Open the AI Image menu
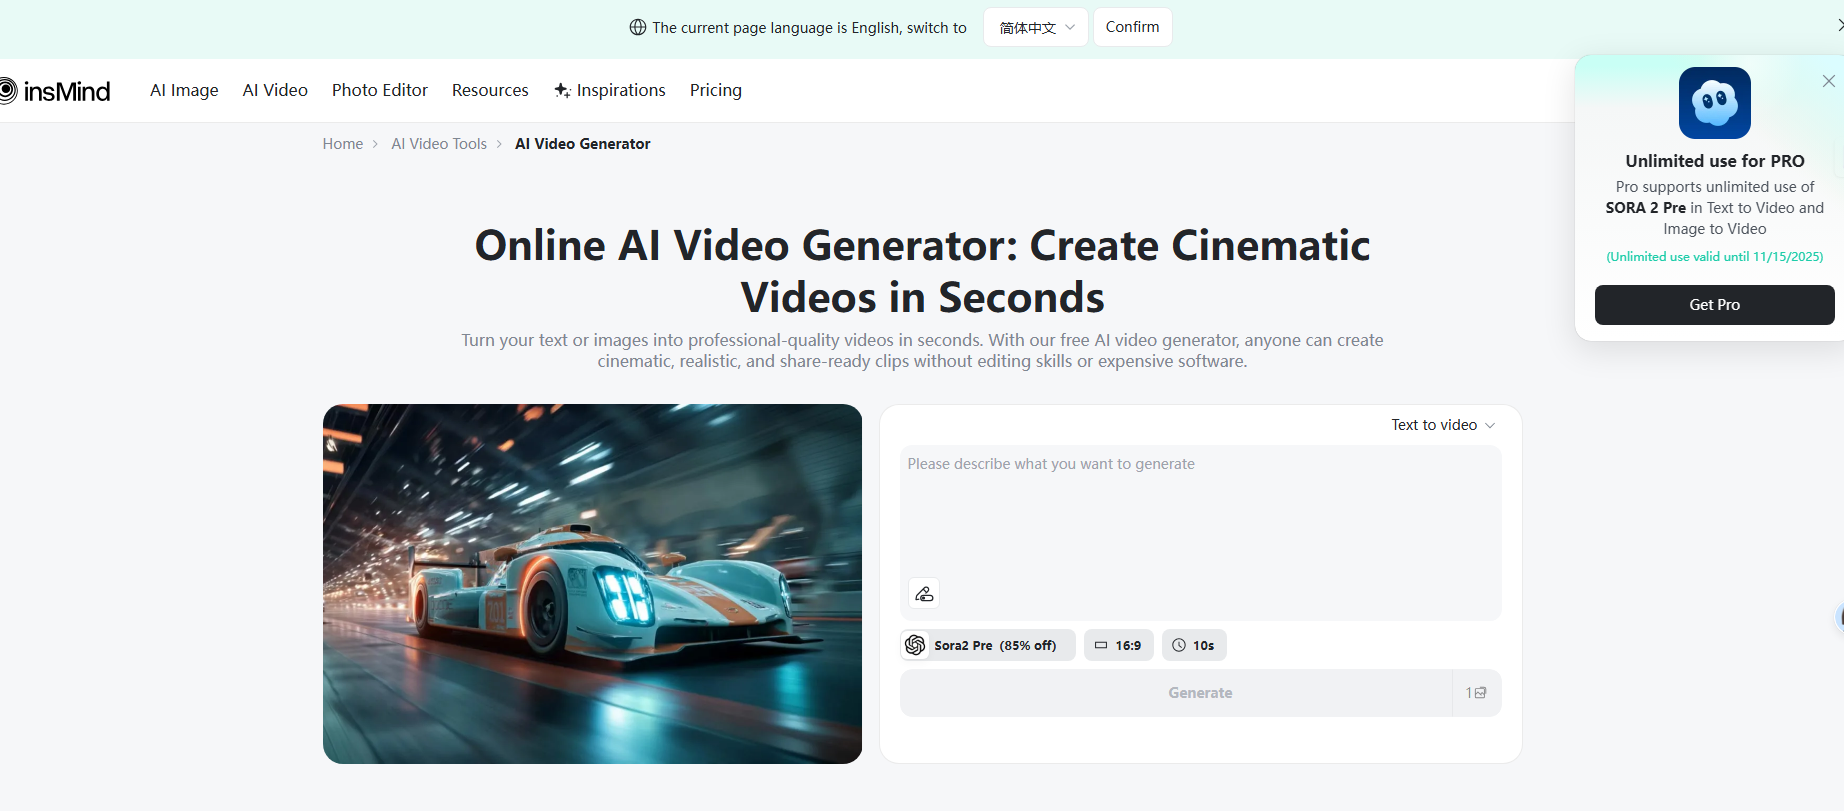 pos(184,90)
